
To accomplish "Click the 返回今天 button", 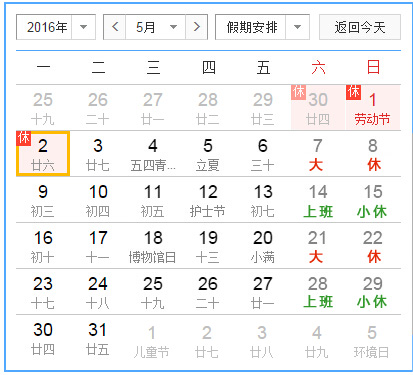I will coord(360,27).
